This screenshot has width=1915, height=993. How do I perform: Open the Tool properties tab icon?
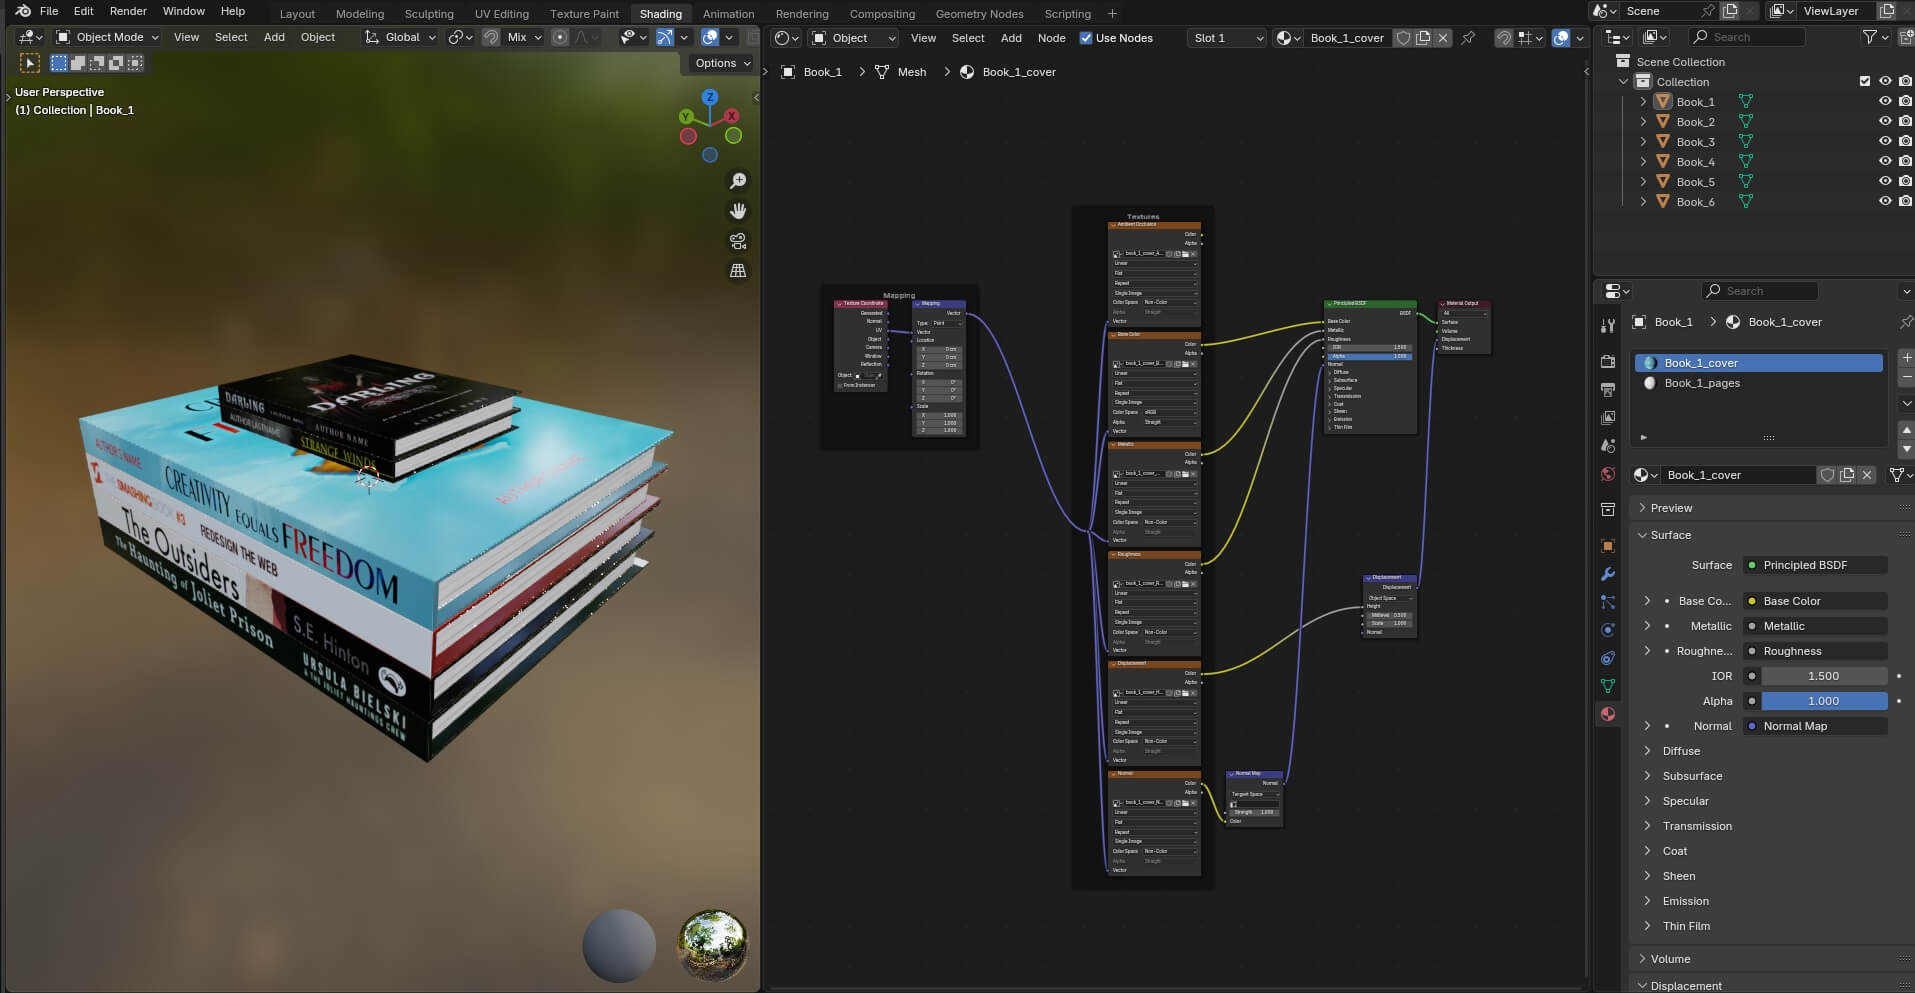click(1608, 326)
